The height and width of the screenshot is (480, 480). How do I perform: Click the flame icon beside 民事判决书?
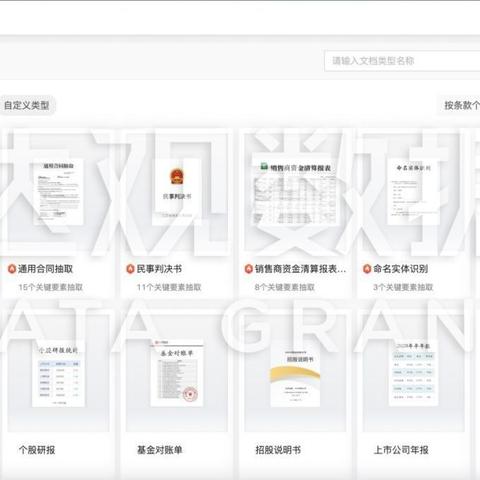tap(130, 269)
